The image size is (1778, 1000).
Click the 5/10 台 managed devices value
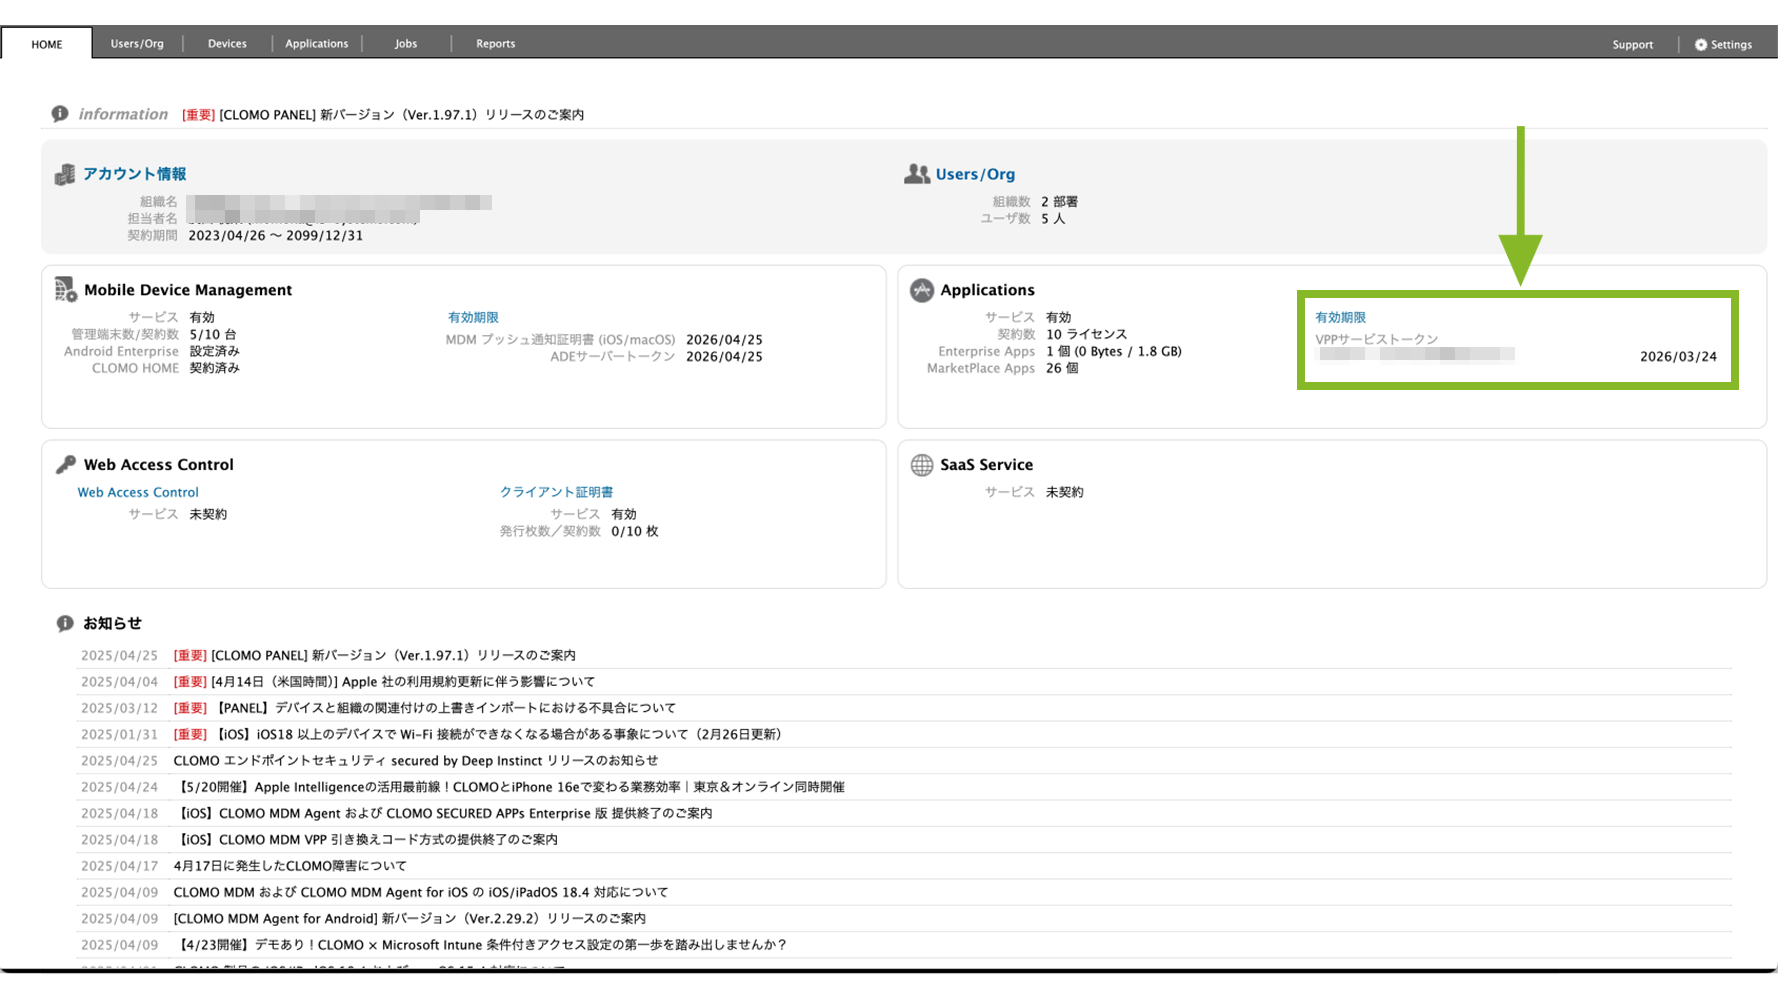click(x=213, y=334)
